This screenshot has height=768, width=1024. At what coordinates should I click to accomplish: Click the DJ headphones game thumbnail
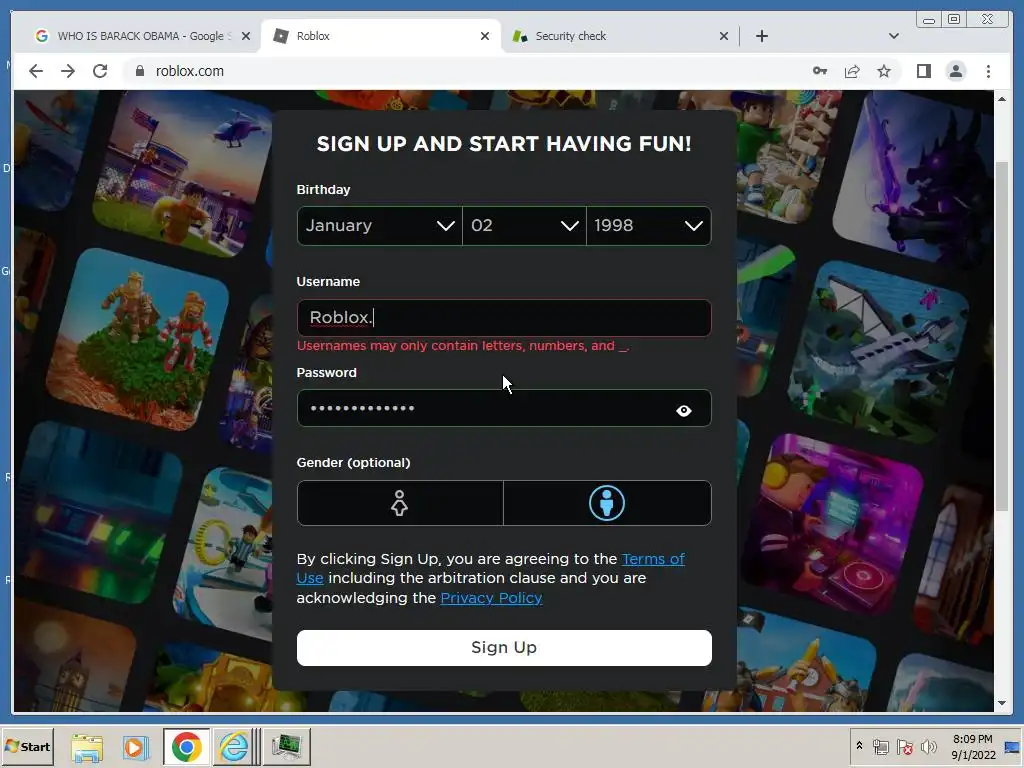tap(833, 524)
